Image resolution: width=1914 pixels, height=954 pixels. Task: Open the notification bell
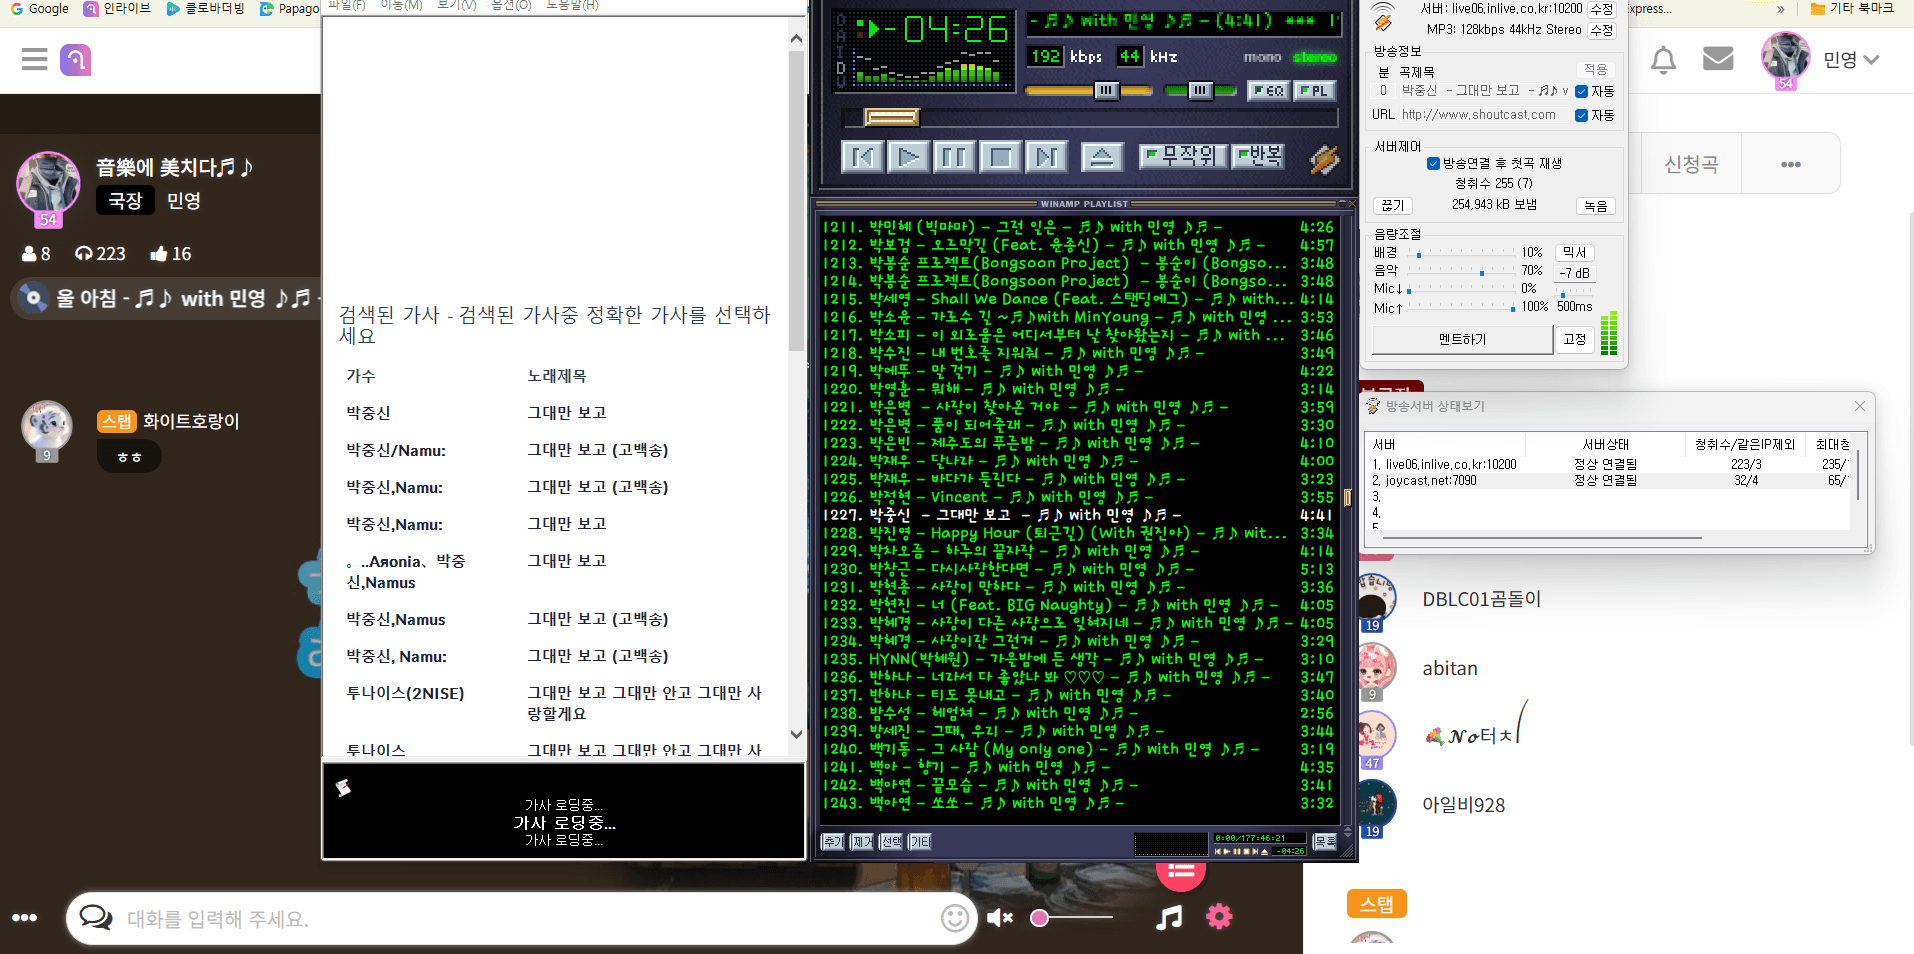tap(1663, 60)
